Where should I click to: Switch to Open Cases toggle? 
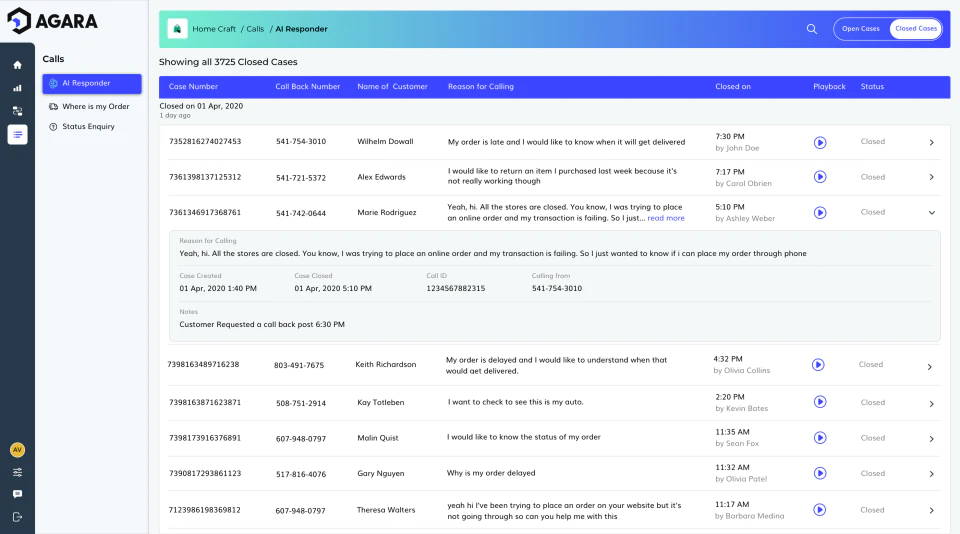pyautogui.click(x=861, y=29)
